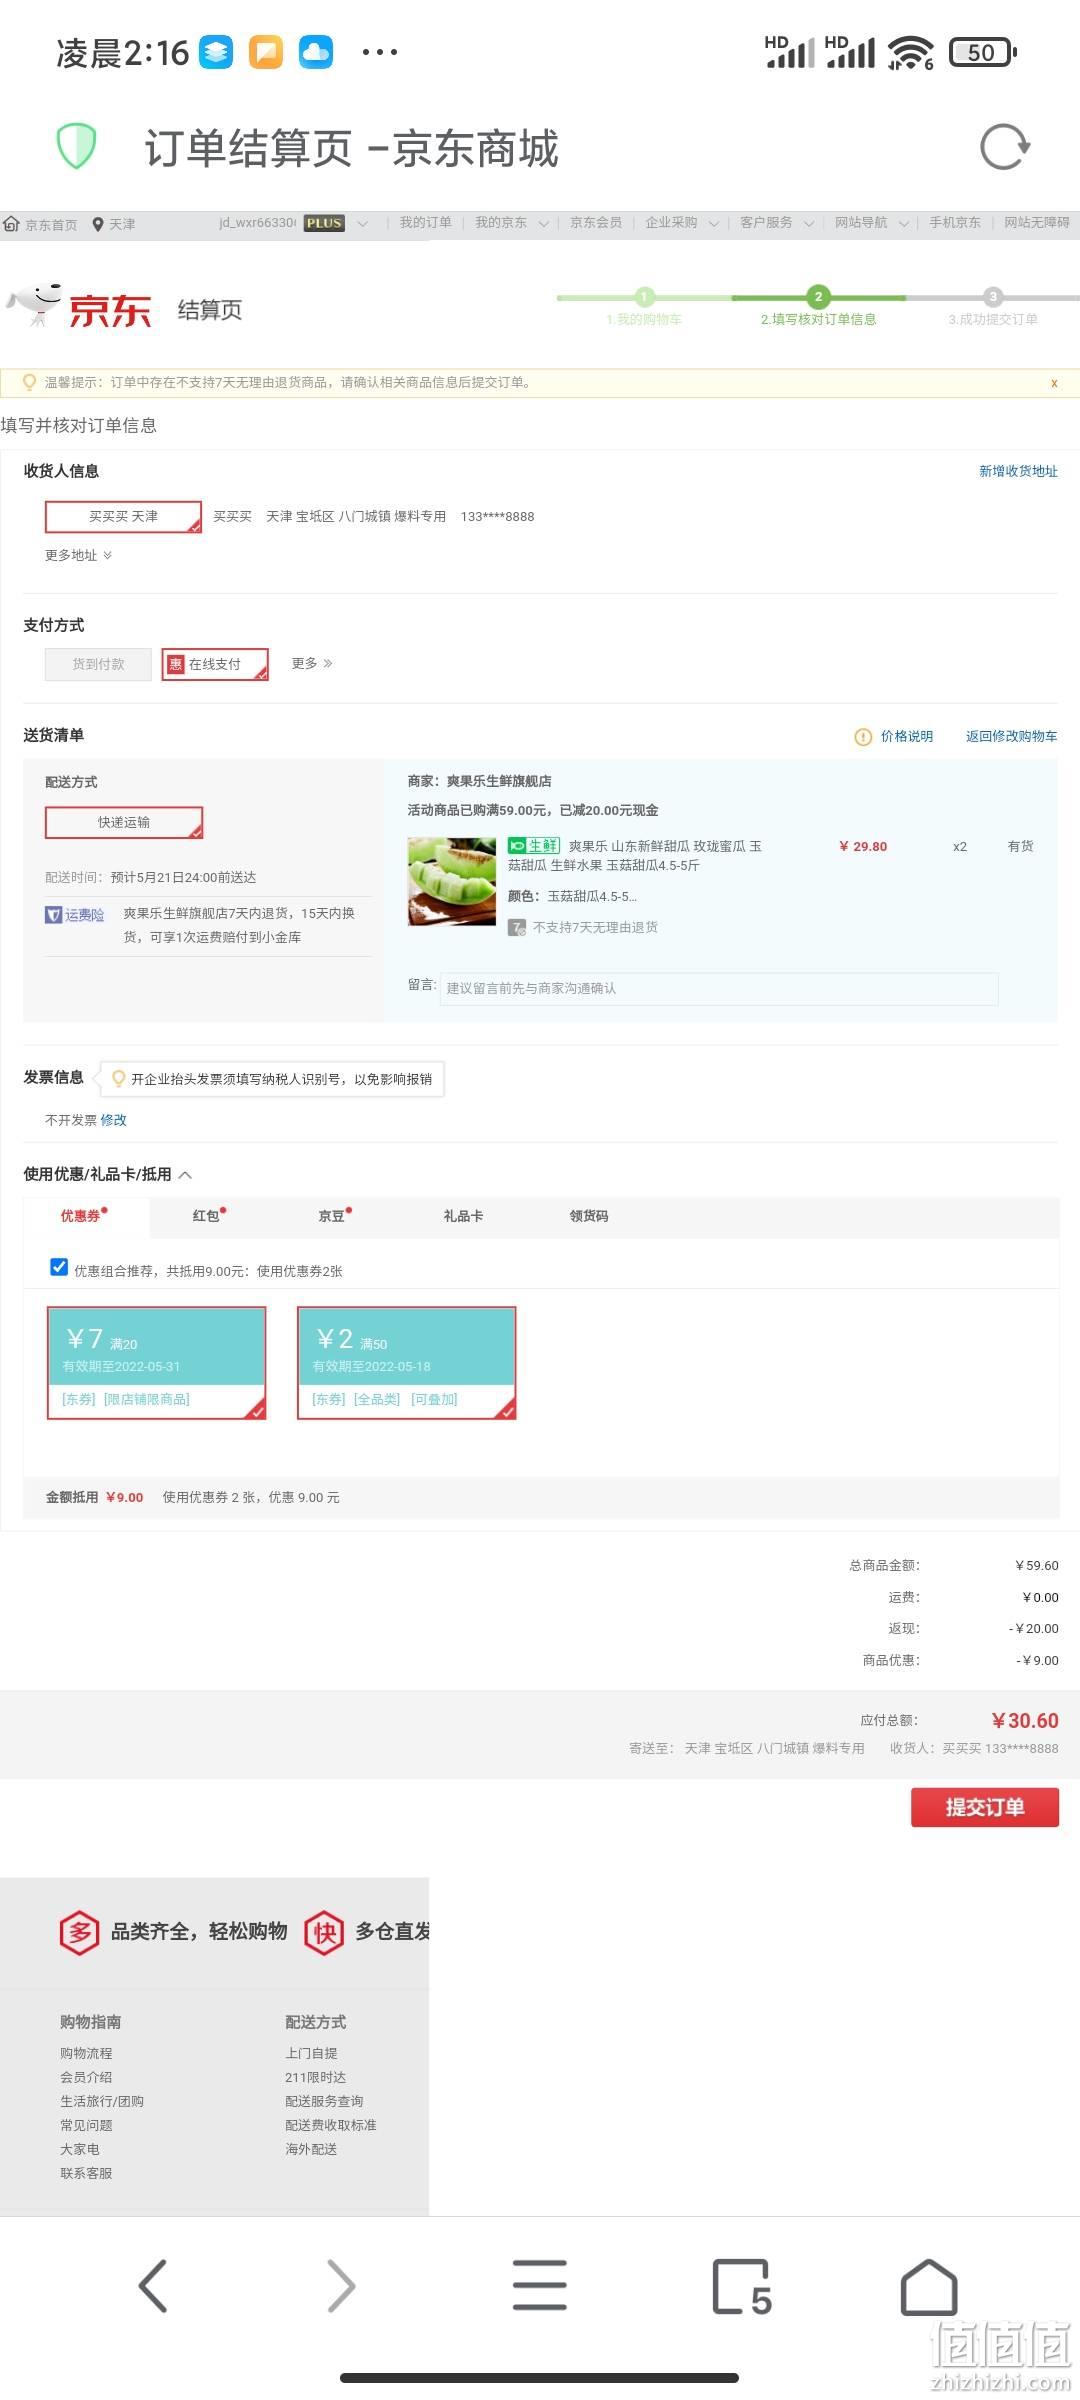Click the 多 category icon in footer

80,1932
